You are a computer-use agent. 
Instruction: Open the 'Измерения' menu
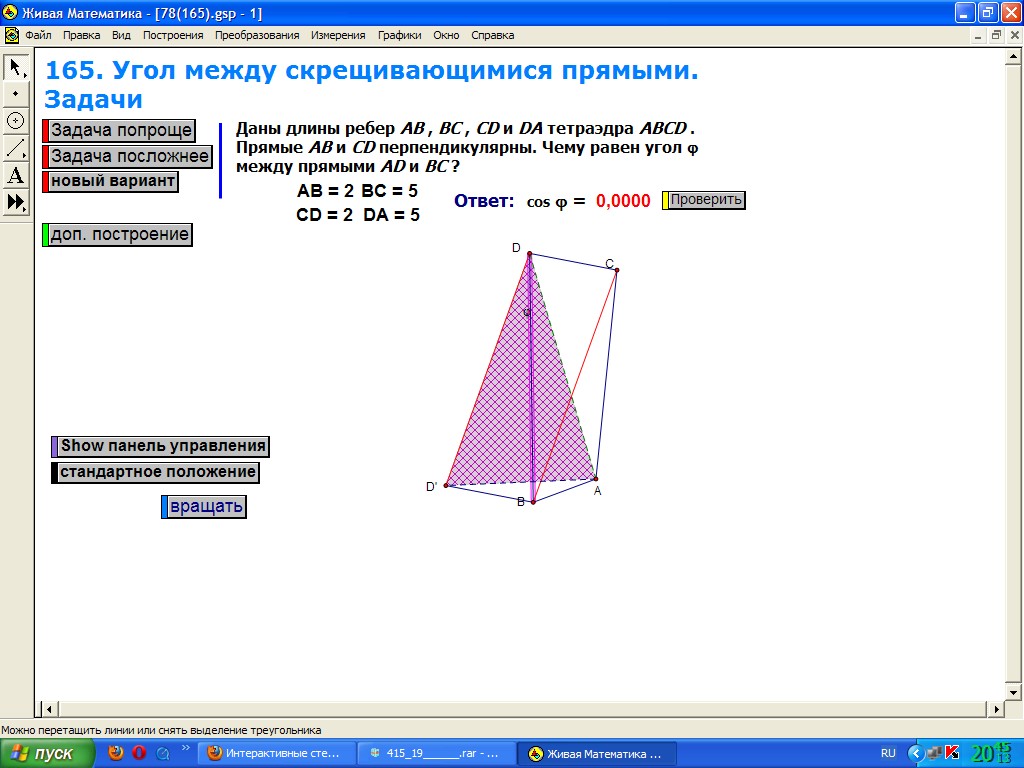click(x=338, y=35)
